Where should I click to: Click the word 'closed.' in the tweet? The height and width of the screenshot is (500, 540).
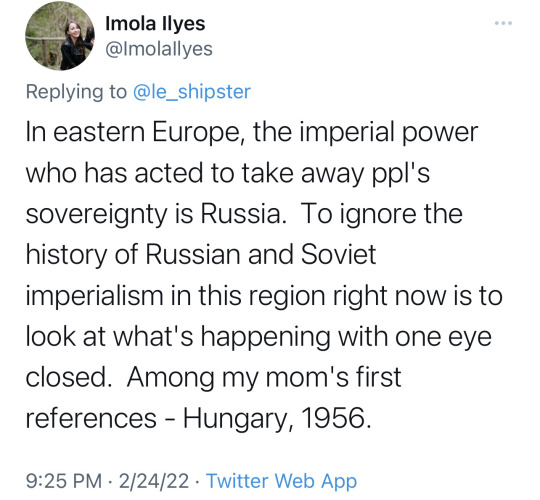(x=69, y=377)
